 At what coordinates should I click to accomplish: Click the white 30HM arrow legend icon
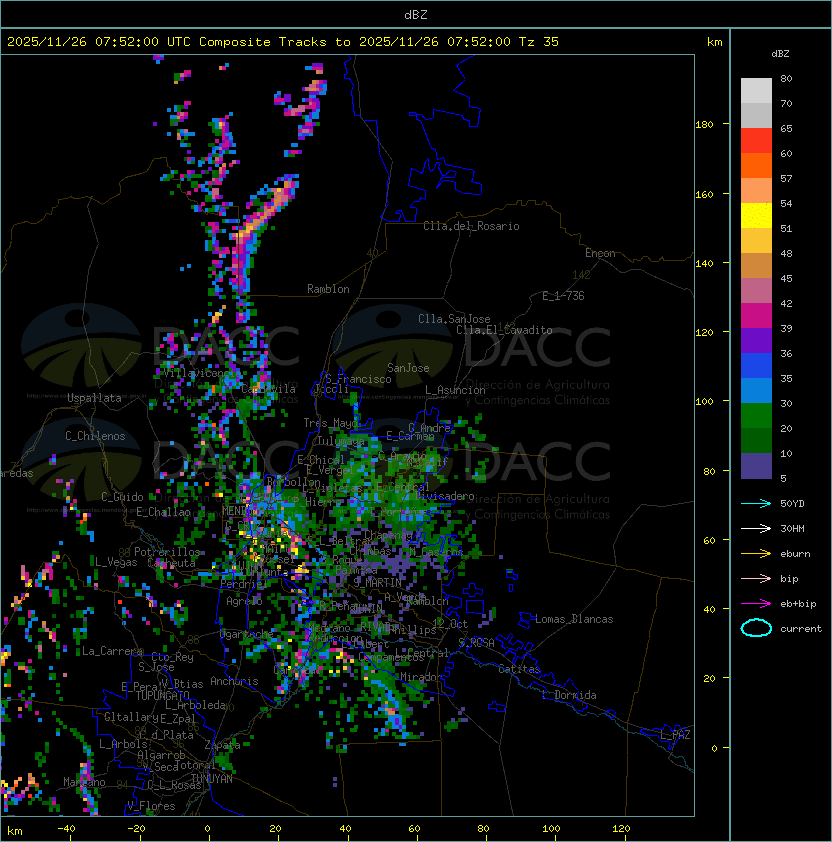756,529
